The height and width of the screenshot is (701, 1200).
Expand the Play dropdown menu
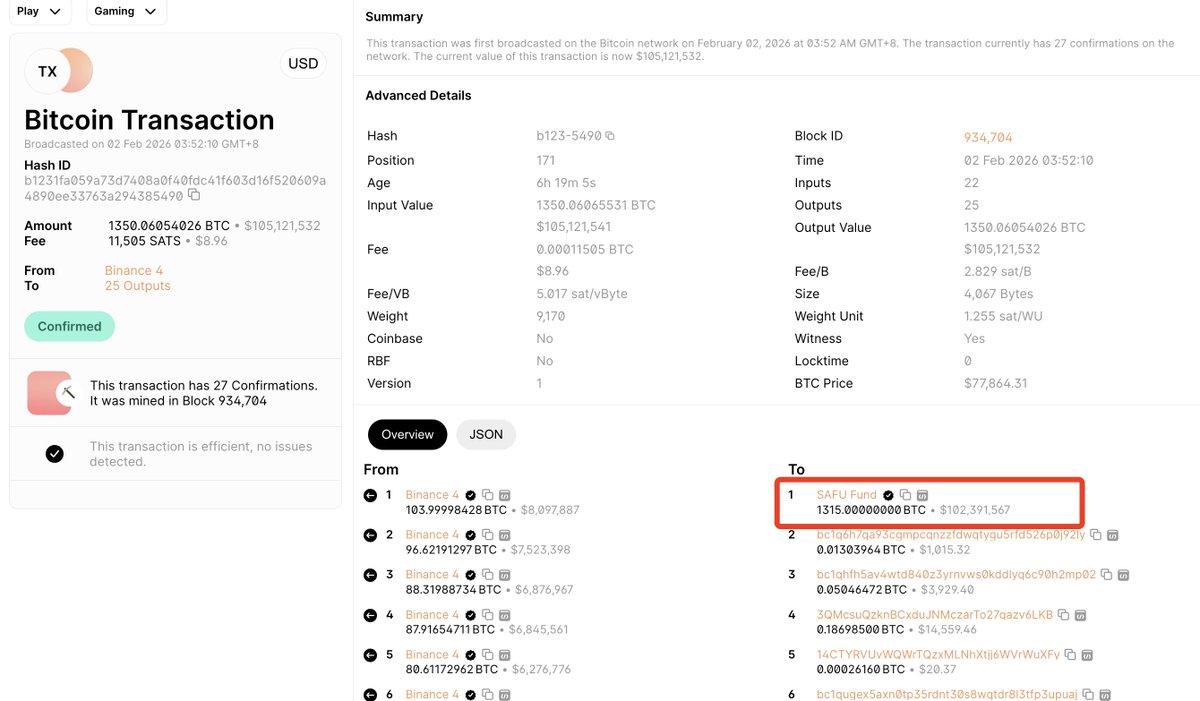coord(39,11)
